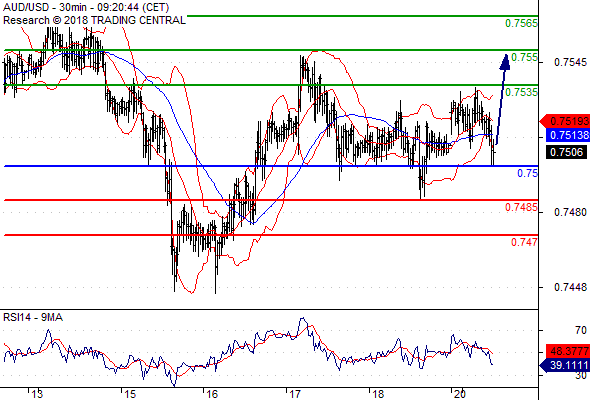The image size is (590, 400).
Task: Click the RSI 30 level label
Action: [581, 375]
